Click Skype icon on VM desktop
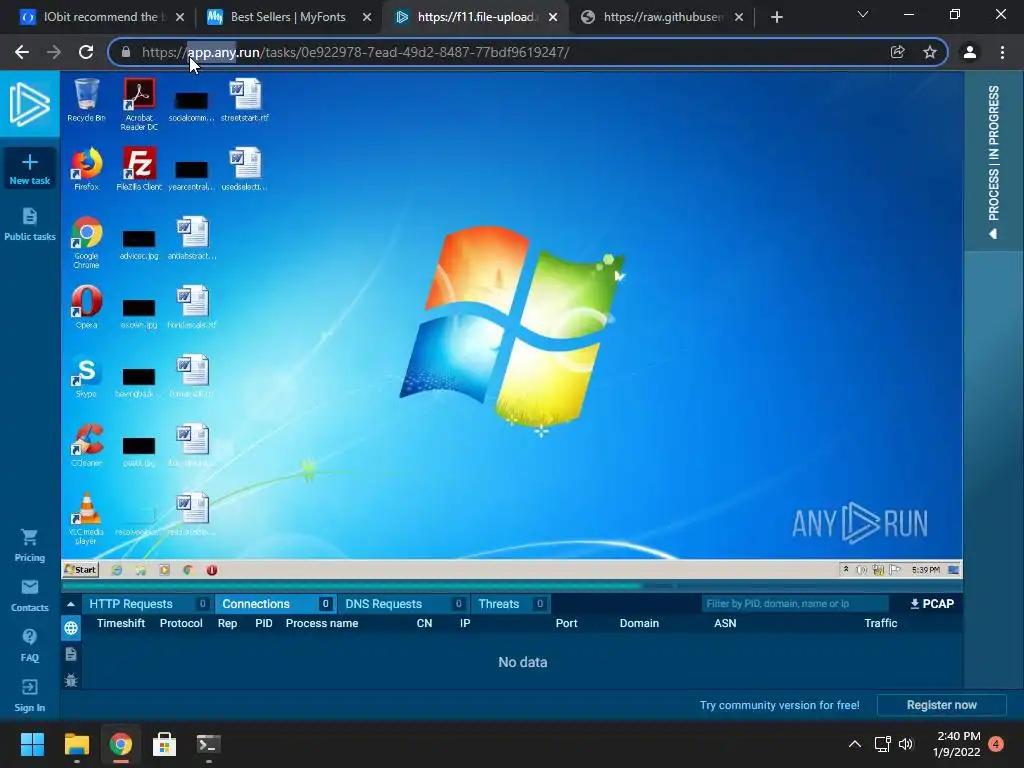 point(86,376)
